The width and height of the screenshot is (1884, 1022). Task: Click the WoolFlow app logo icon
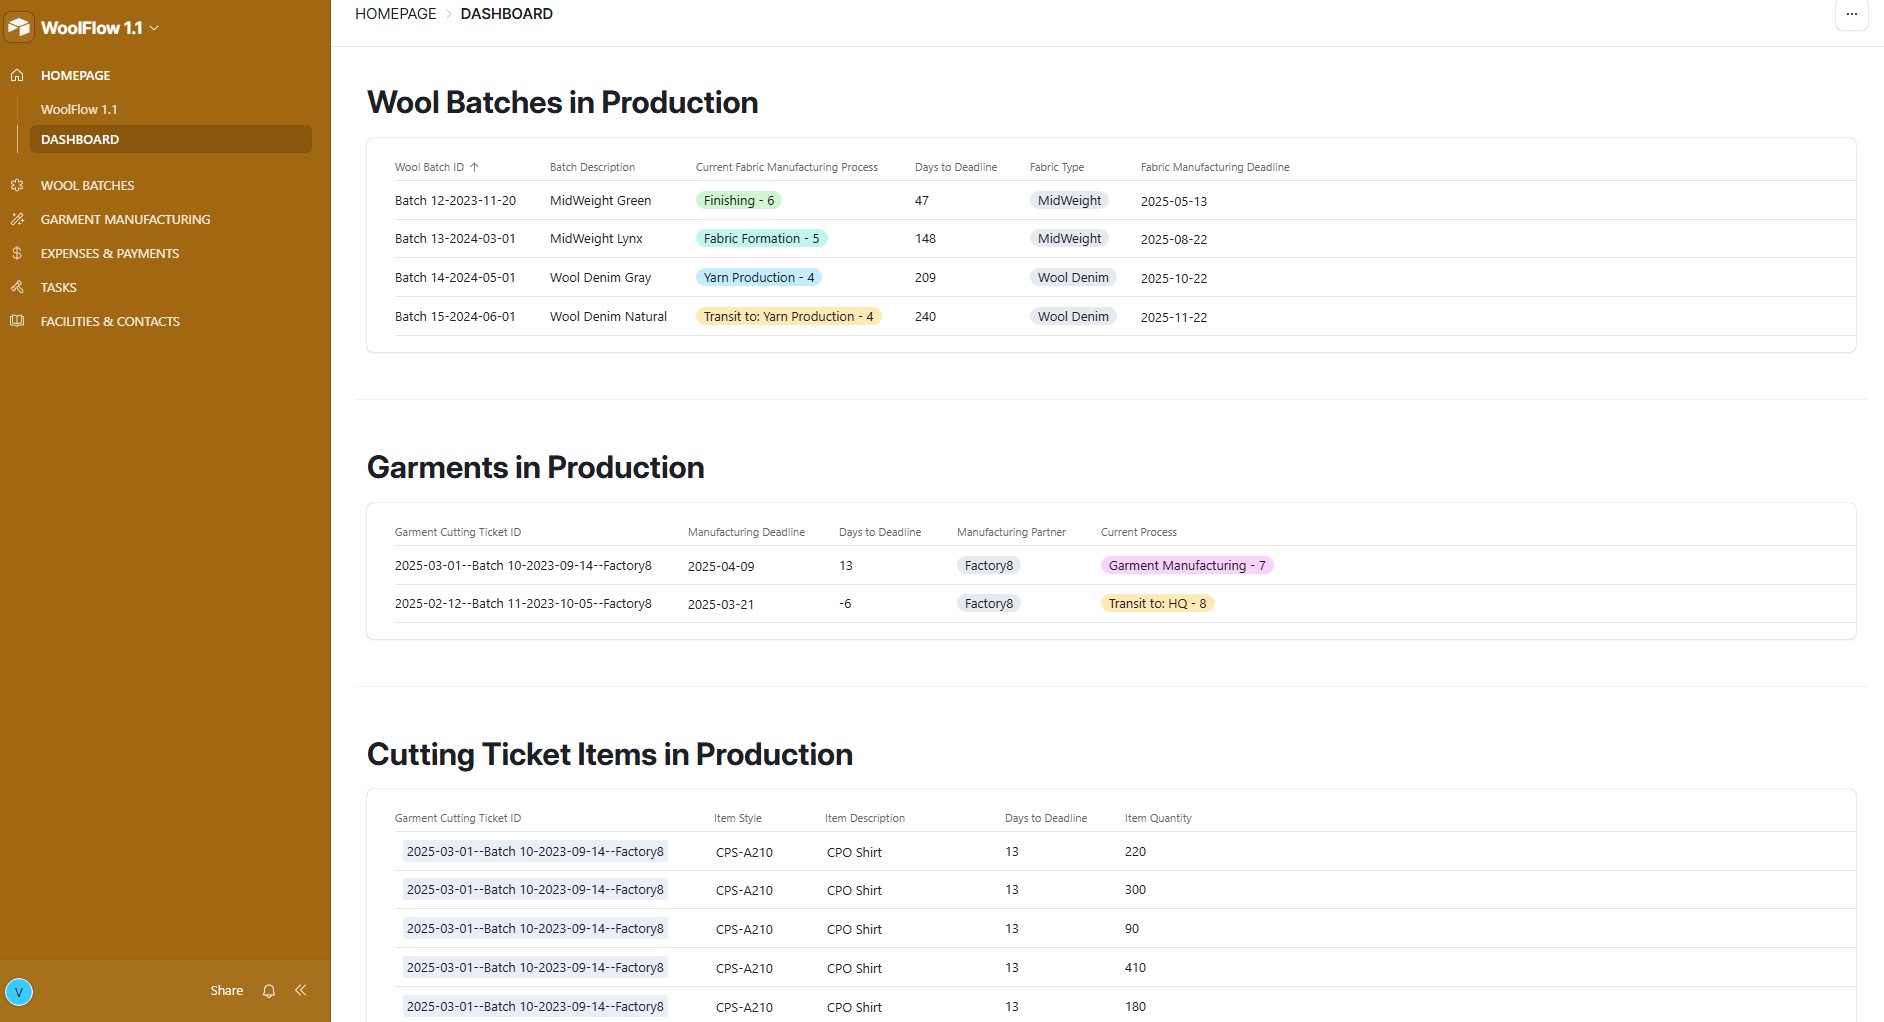coord(19,27)
